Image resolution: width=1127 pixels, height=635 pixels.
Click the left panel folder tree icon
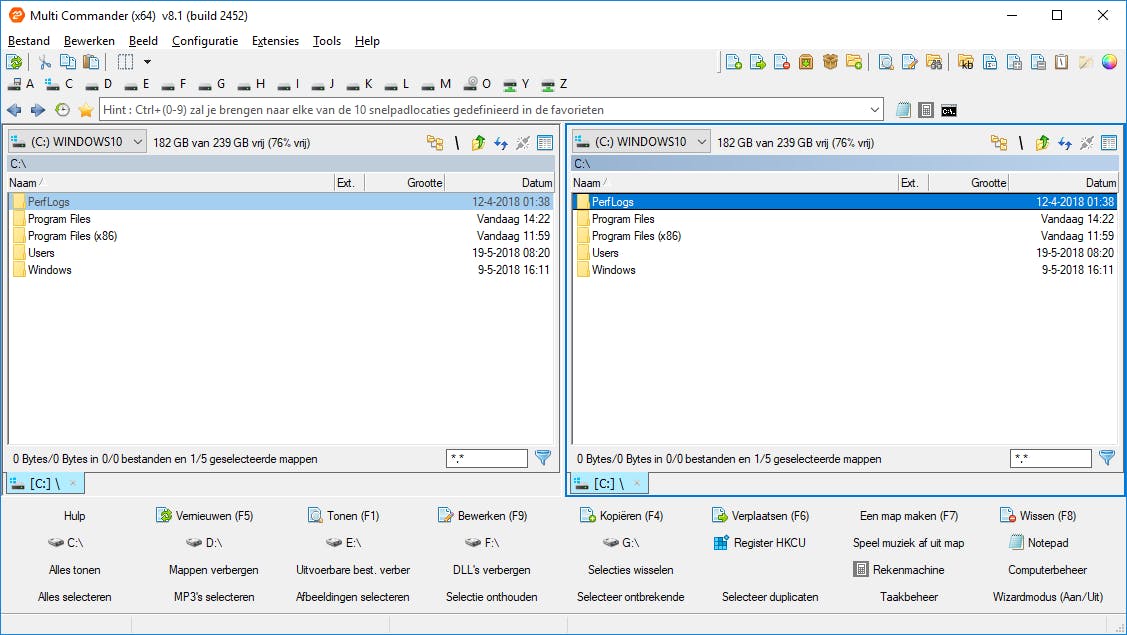435,142
